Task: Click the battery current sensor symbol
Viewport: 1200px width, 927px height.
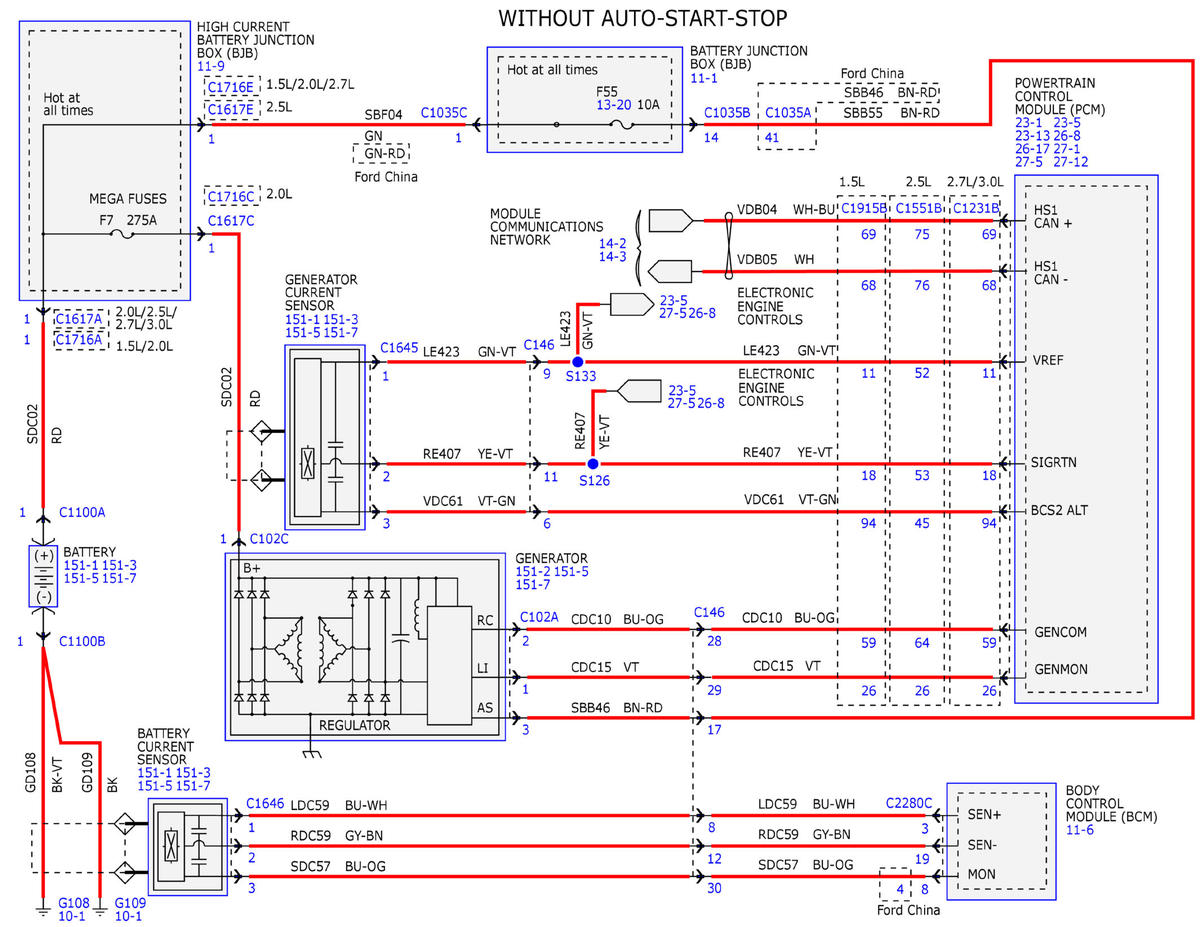Action: (x=189, y=845)
